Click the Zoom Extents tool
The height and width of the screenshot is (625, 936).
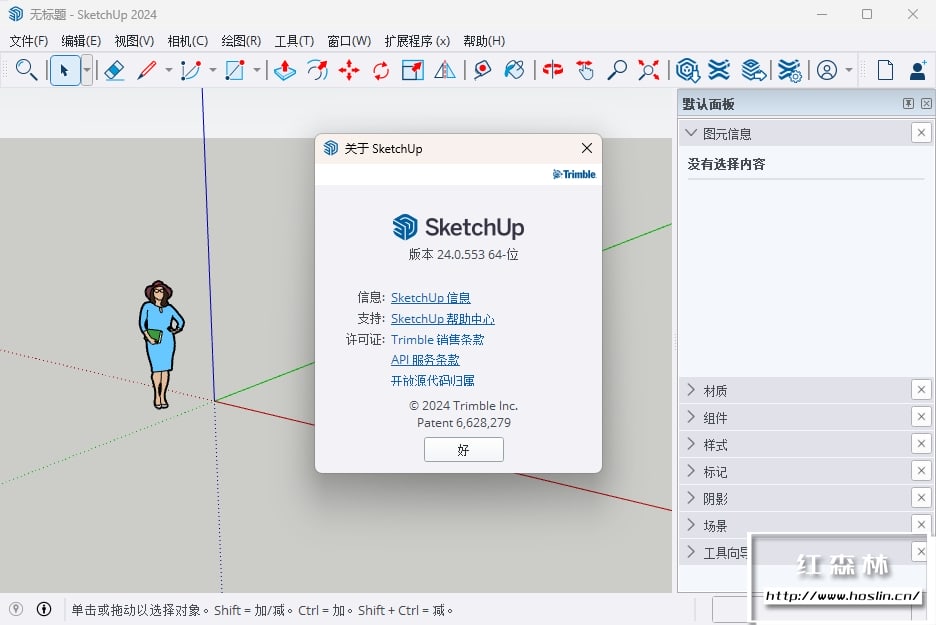point(648,70)
